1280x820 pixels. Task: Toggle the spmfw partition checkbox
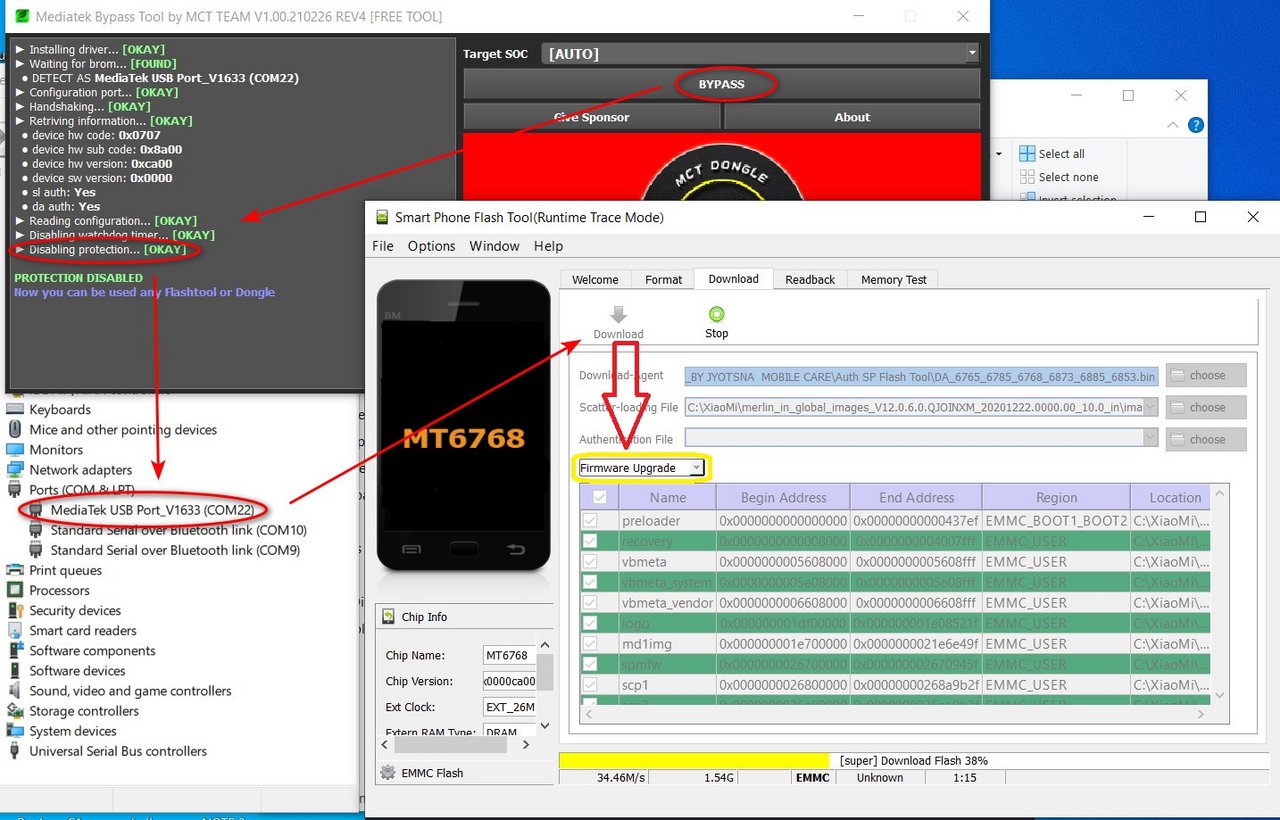coord(590,664)
